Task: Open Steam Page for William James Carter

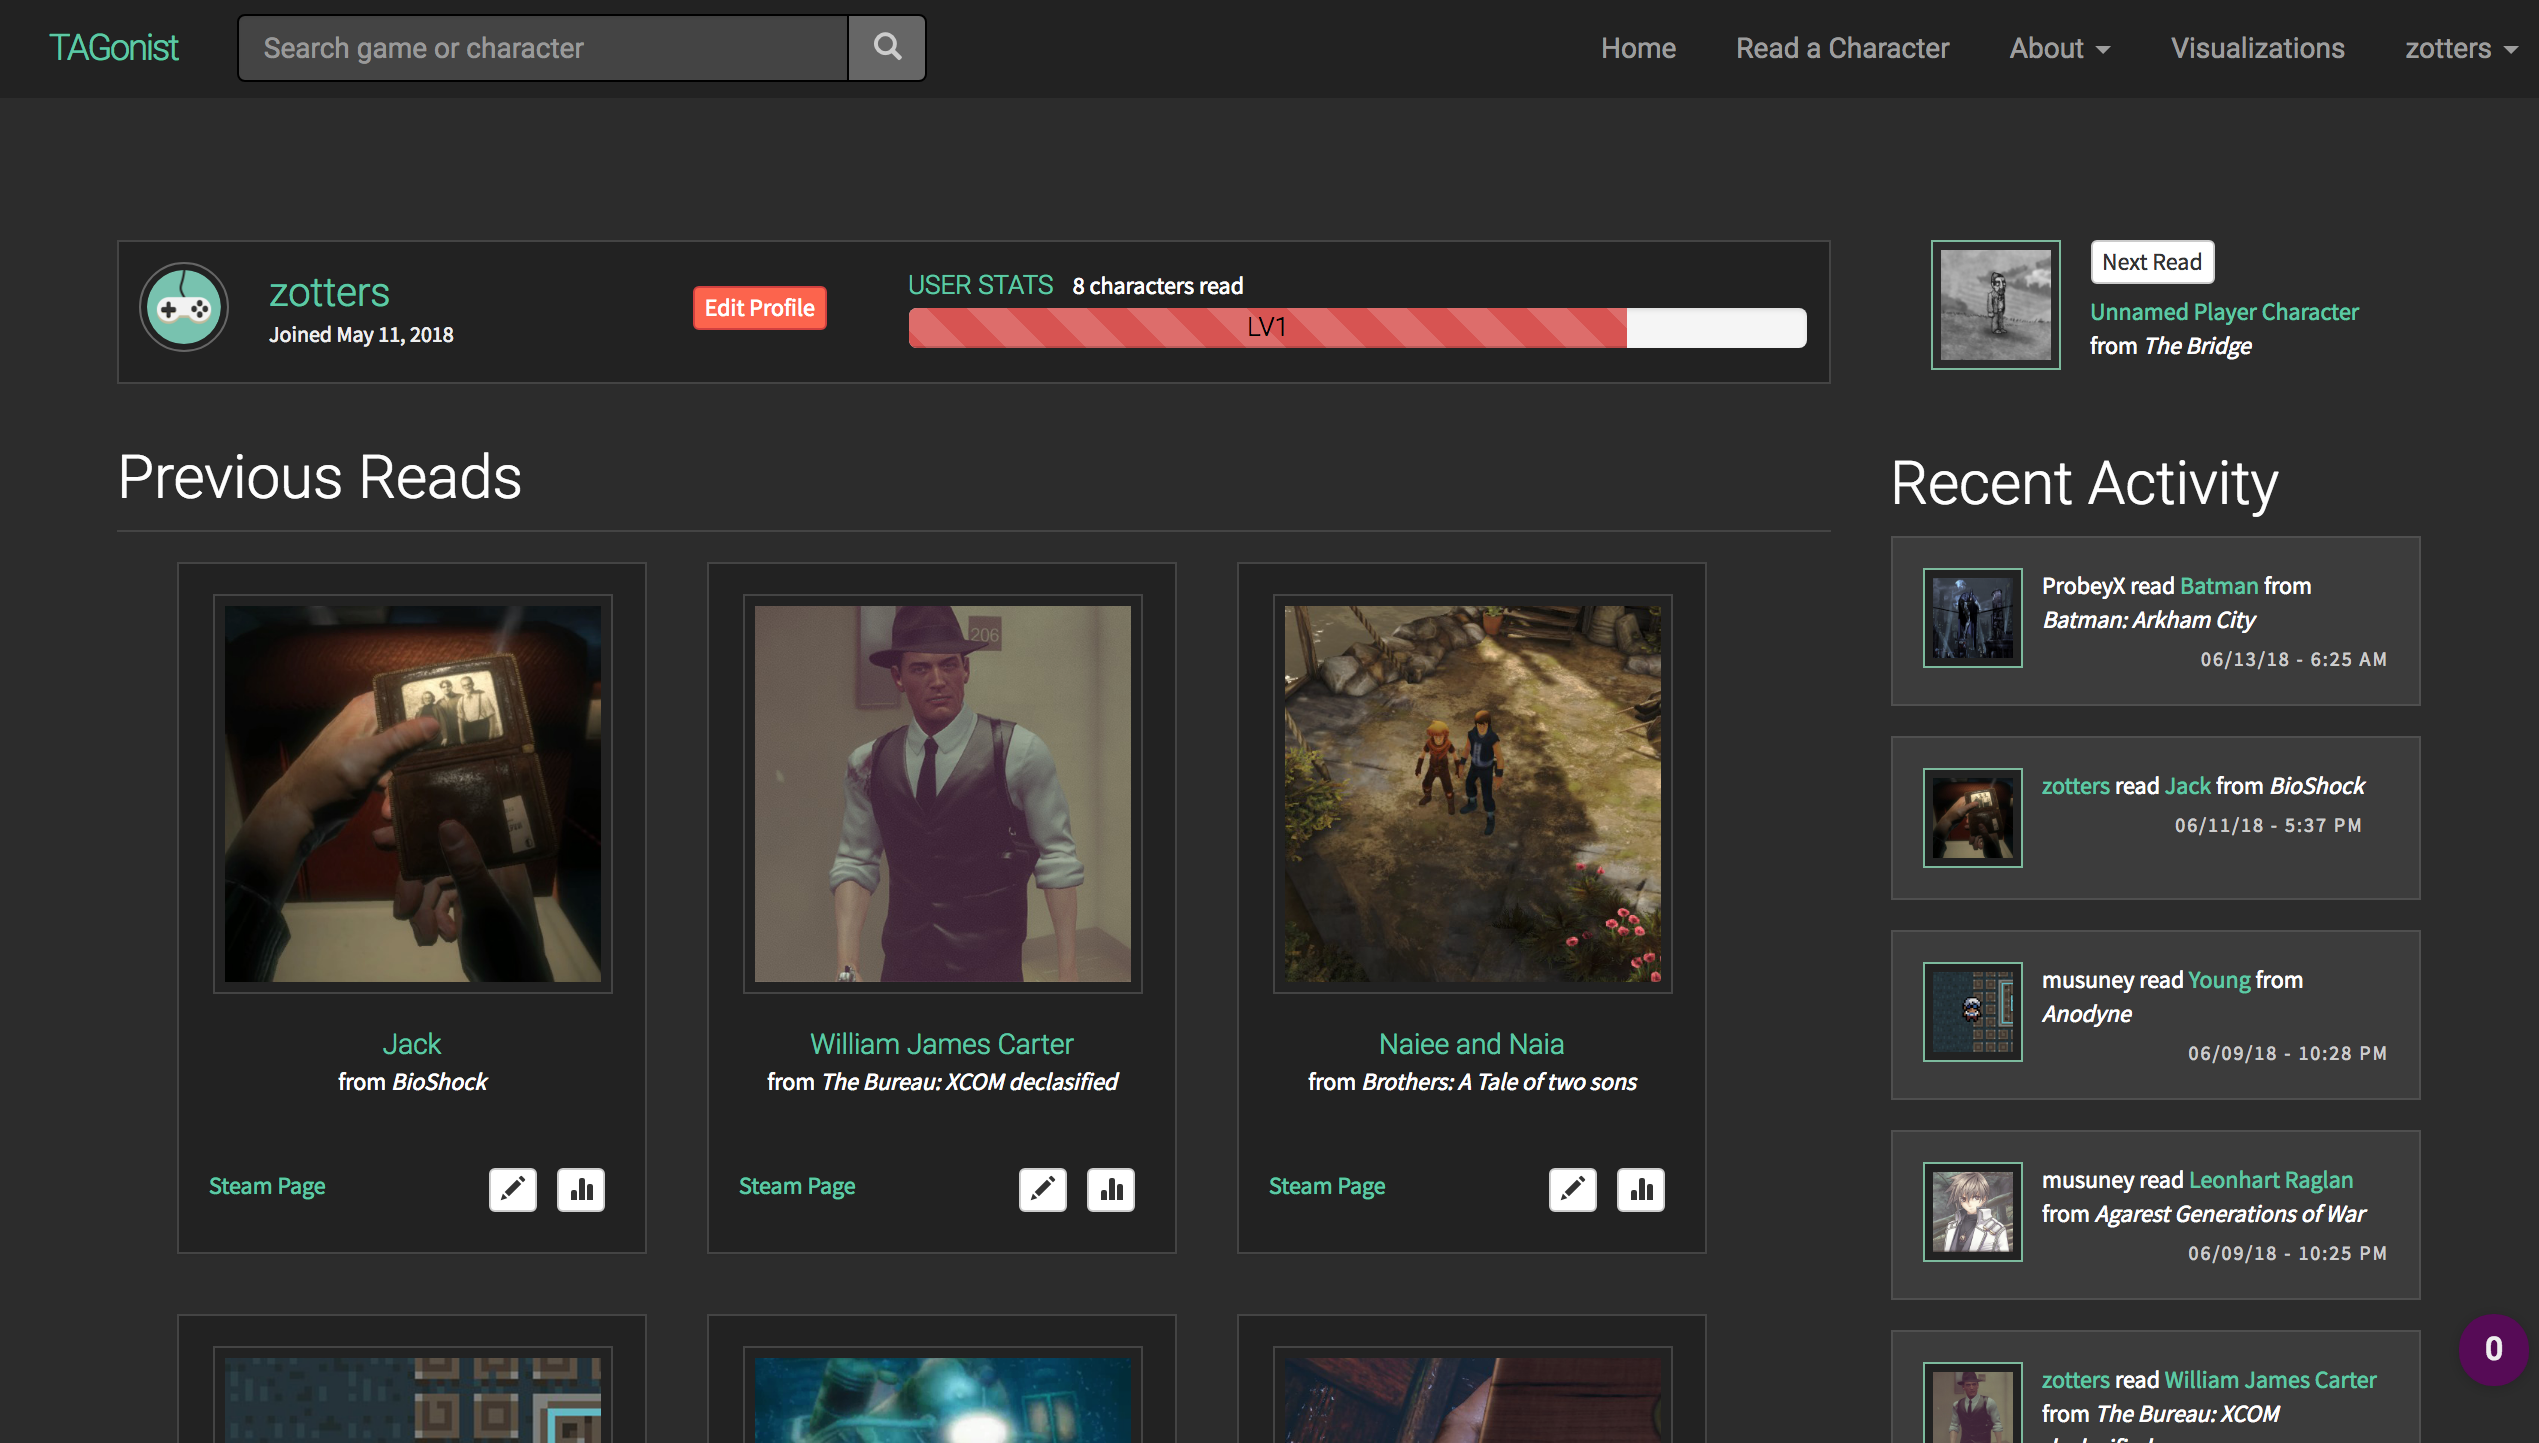Action: click(797, 1186)
